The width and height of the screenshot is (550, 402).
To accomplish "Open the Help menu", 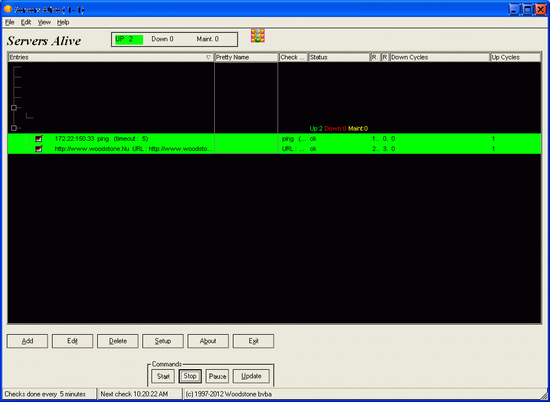I will (x=63, y=22).
